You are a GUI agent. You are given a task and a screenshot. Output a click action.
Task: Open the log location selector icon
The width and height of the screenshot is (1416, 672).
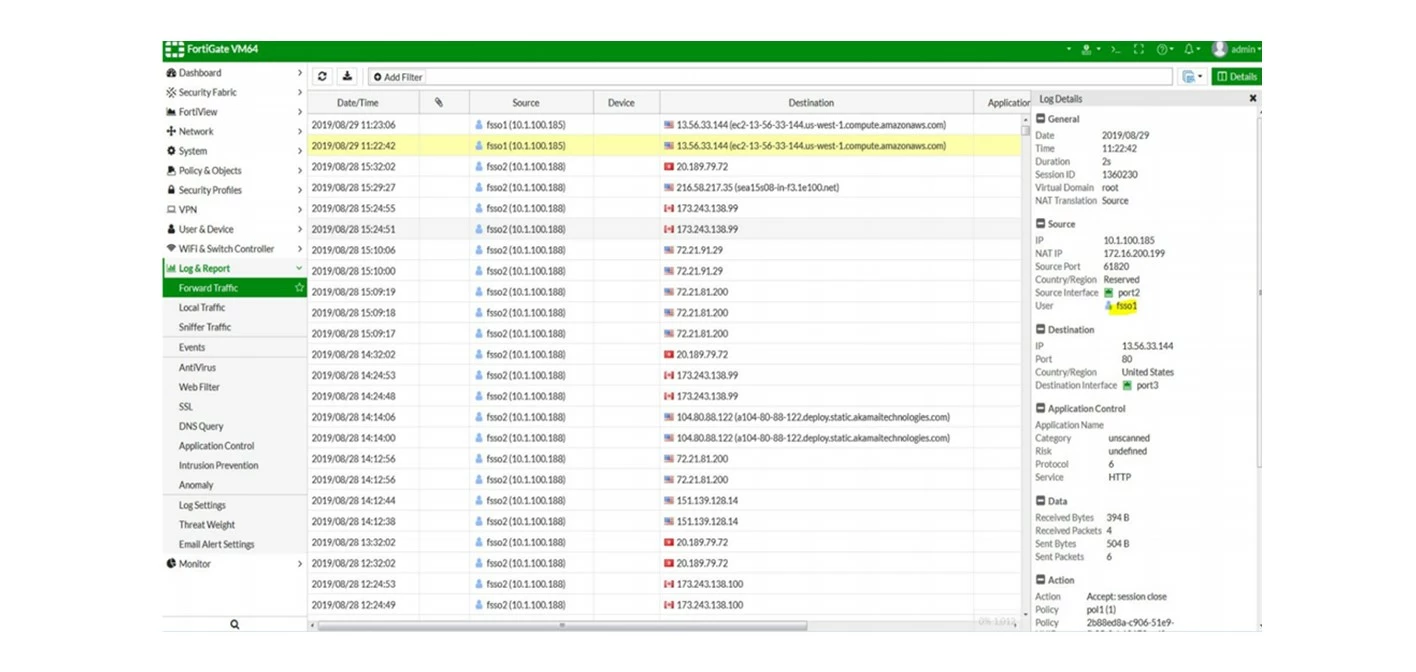coord(1191,76)
